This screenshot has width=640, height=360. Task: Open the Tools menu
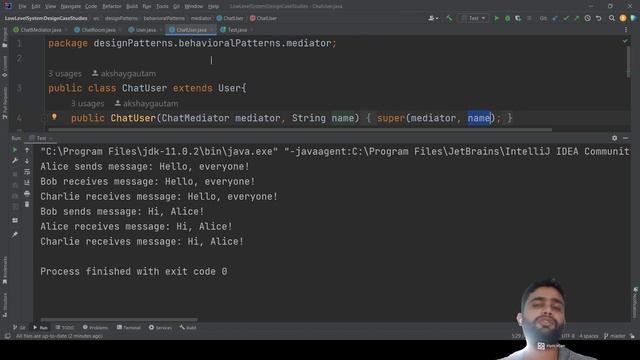coord(162,7)
